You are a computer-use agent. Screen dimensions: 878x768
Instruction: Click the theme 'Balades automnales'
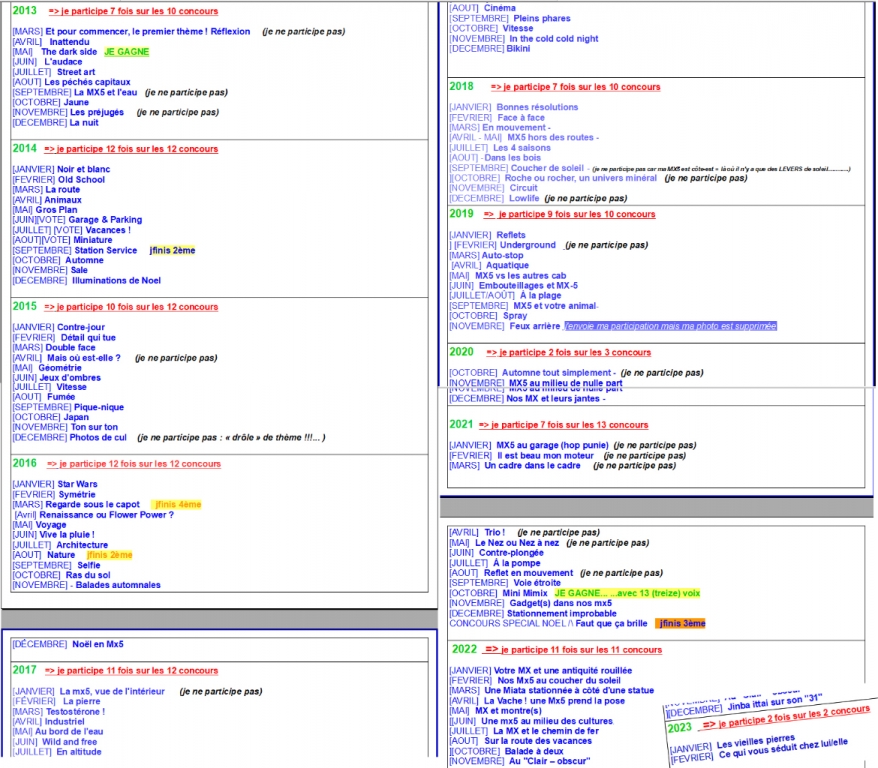coord(118,585)
